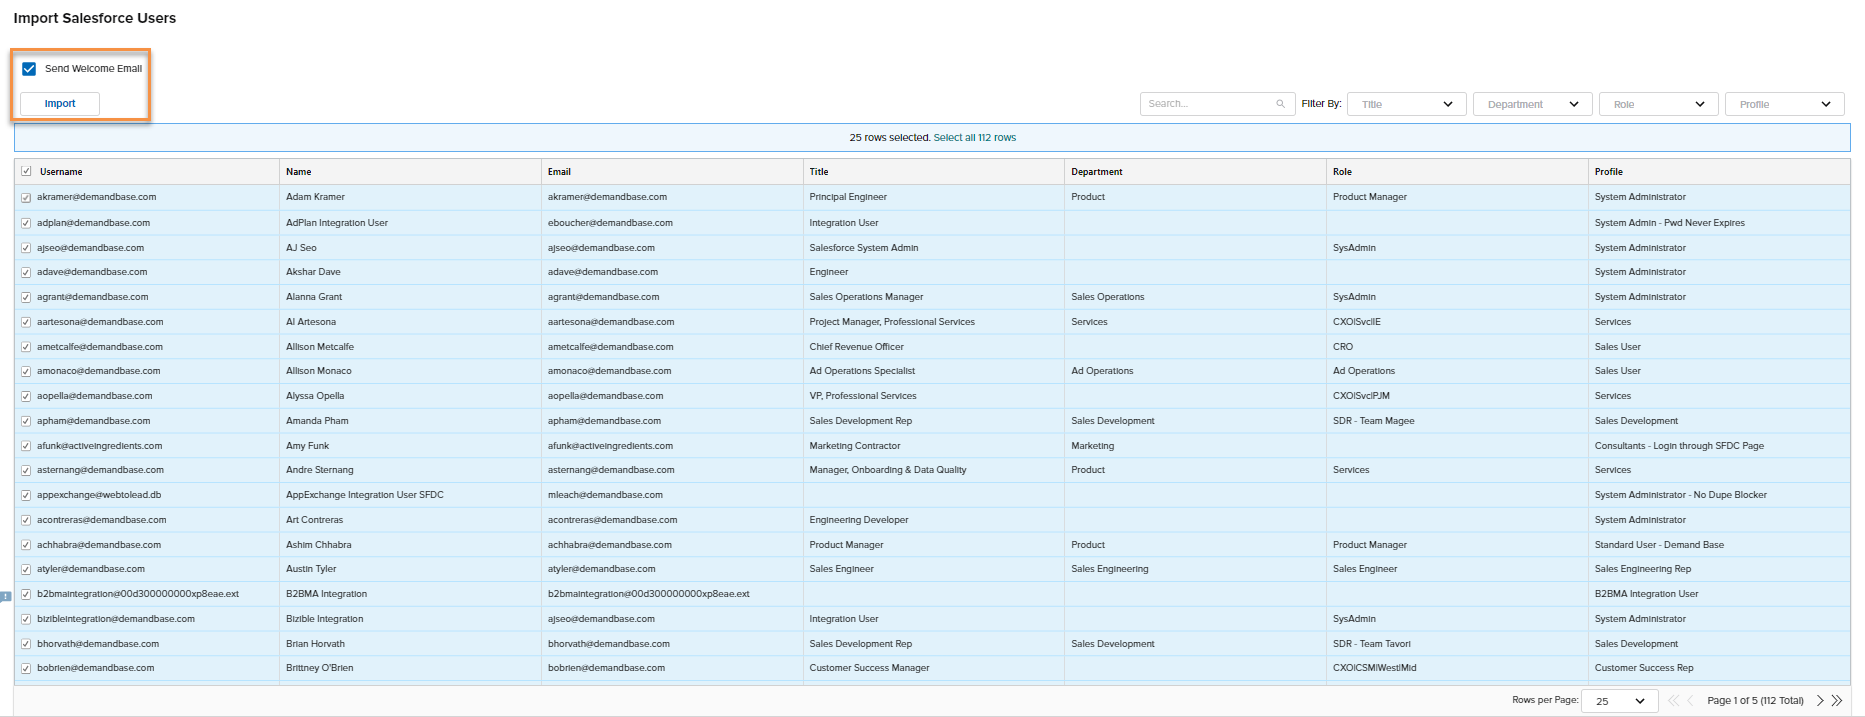The width and height of the screenshot is (1865, 717).
Task: Click the profile B2BMA Integration User
Action: pos(1647,594)
